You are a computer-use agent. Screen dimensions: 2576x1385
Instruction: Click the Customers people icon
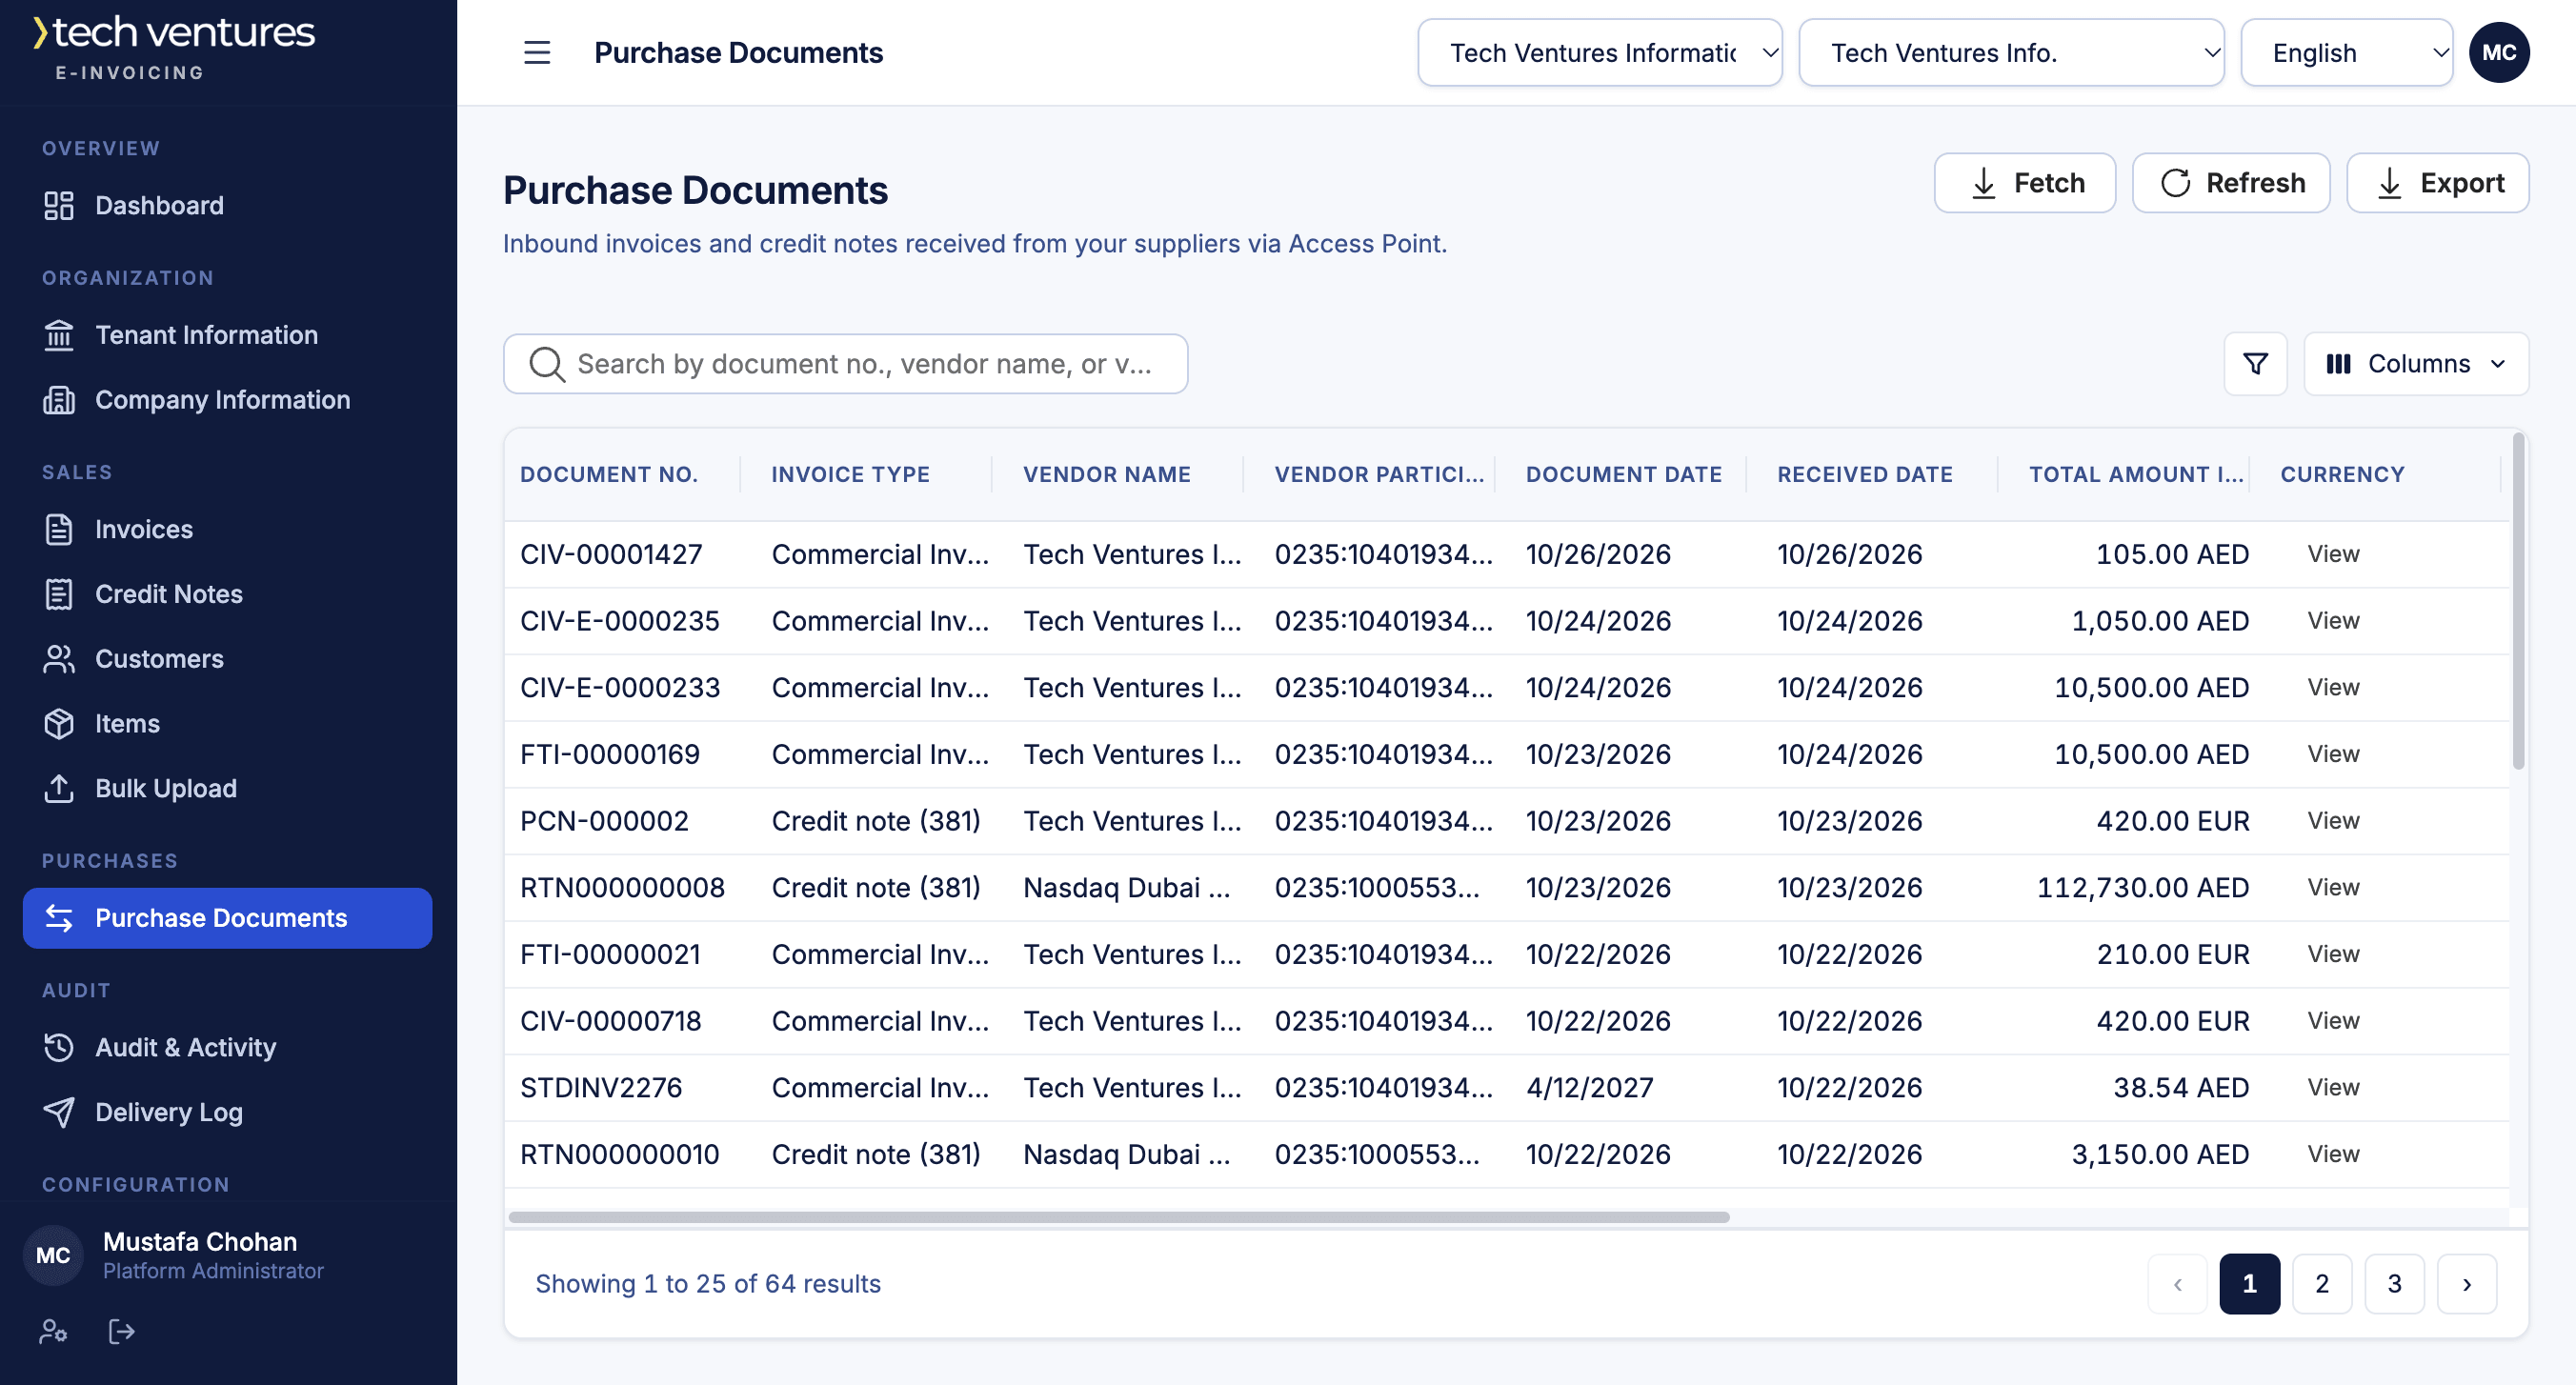[x=59, y=659]
